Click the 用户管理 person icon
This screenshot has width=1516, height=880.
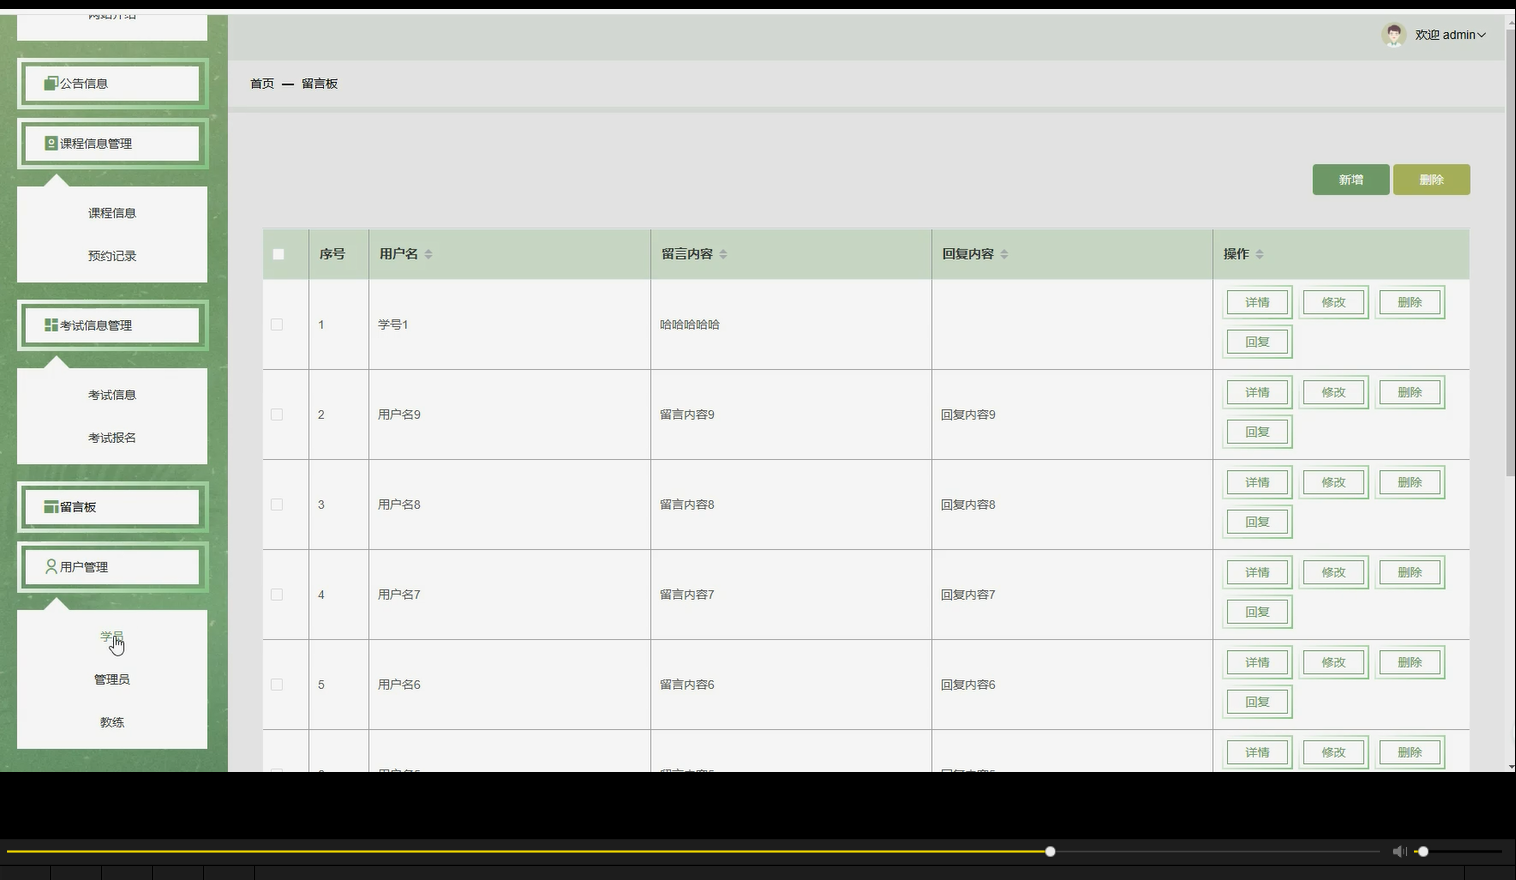(x=51, y=566)
